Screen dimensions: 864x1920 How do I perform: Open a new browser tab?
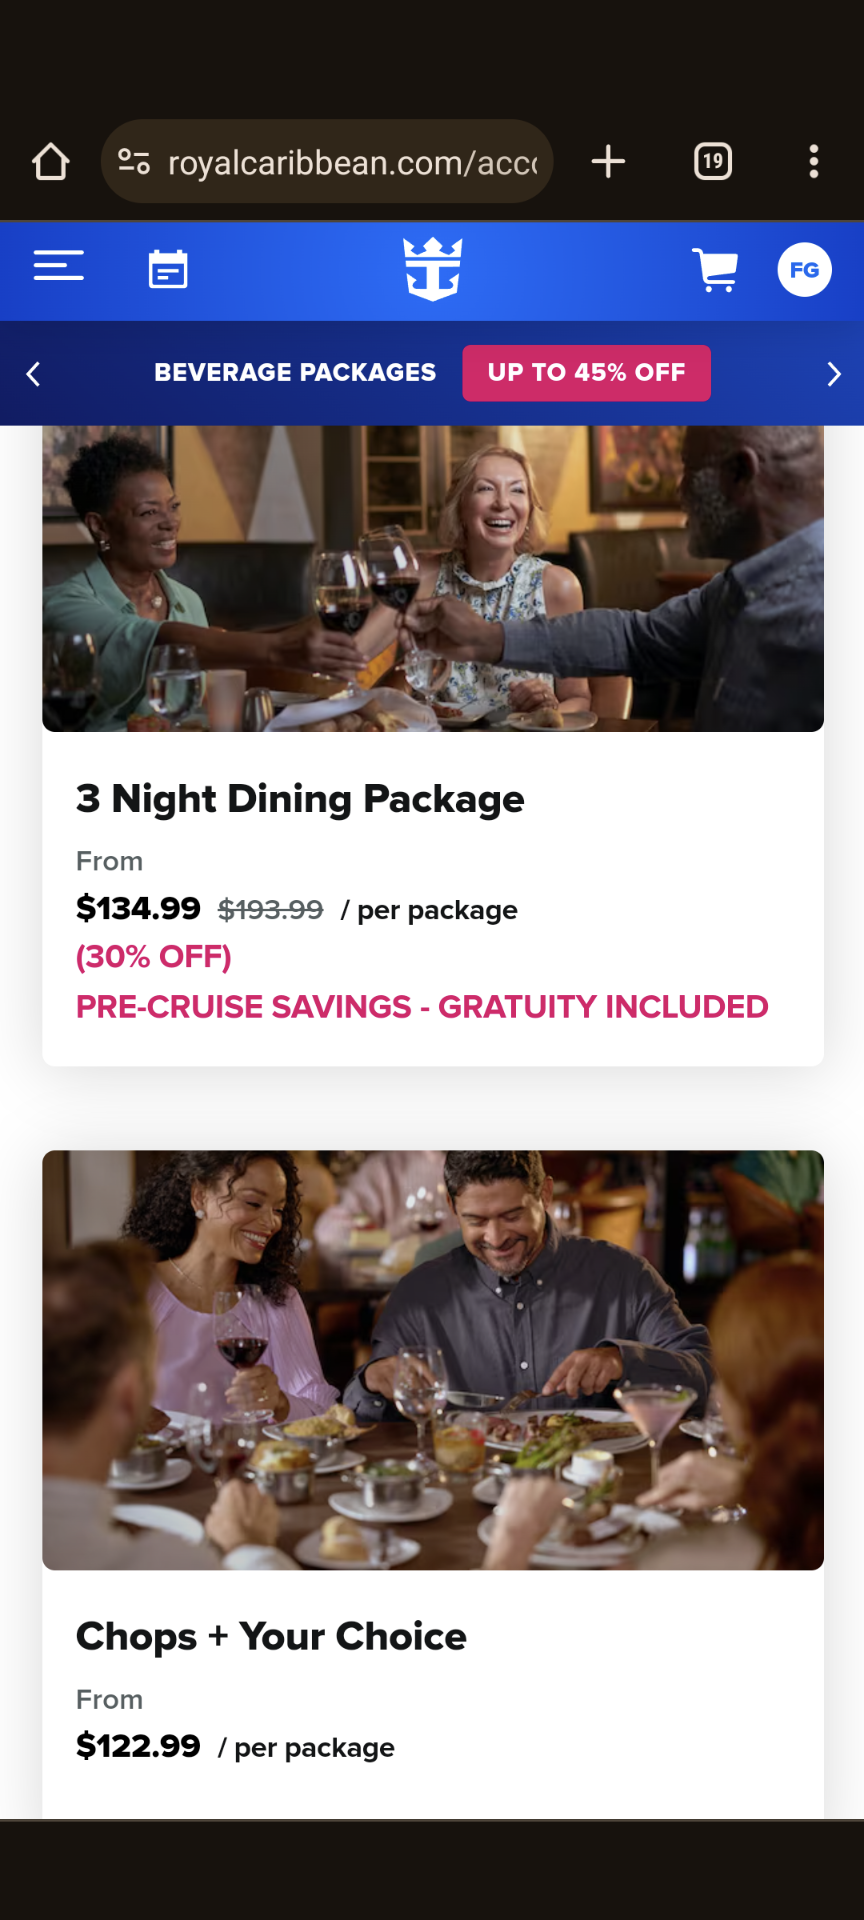coord(608,161)
